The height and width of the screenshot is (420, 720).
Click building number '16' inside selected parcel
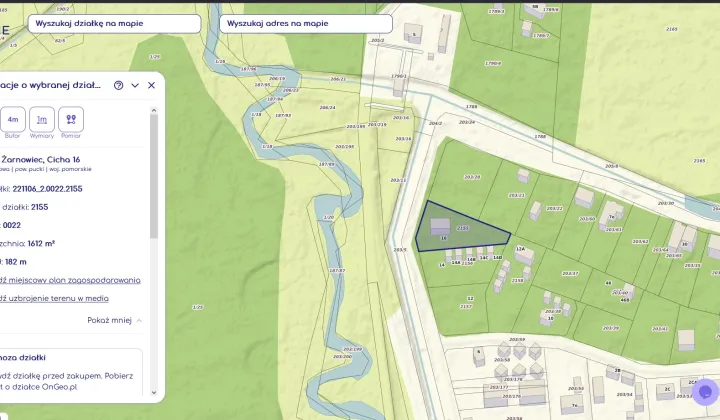click(x=444, y=238)
